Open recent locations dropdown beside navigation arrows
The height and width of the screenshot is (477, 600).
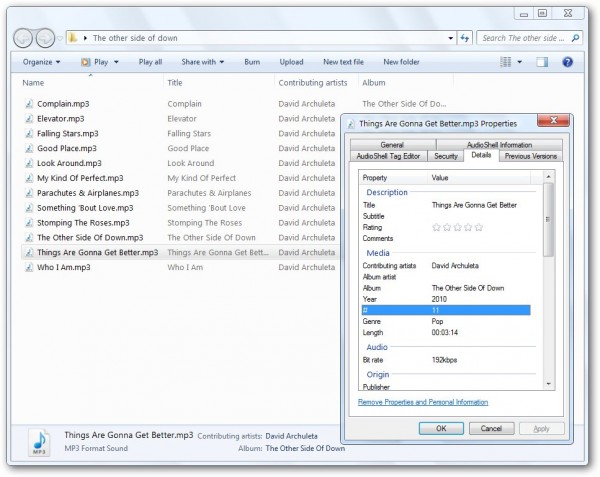60,38
